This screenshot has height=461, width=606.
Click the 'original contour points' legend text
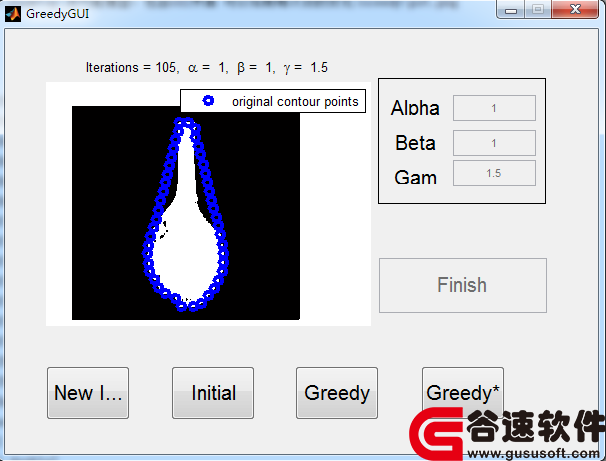coord(295,101)
